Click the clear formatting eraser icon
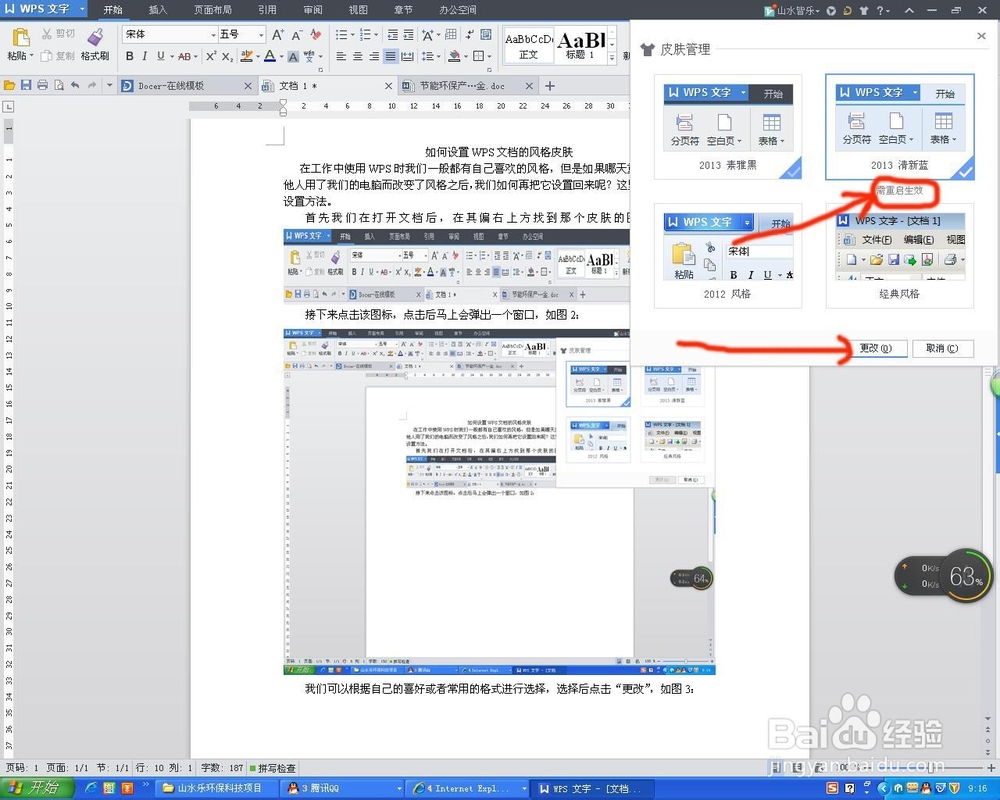 point(315,34)
